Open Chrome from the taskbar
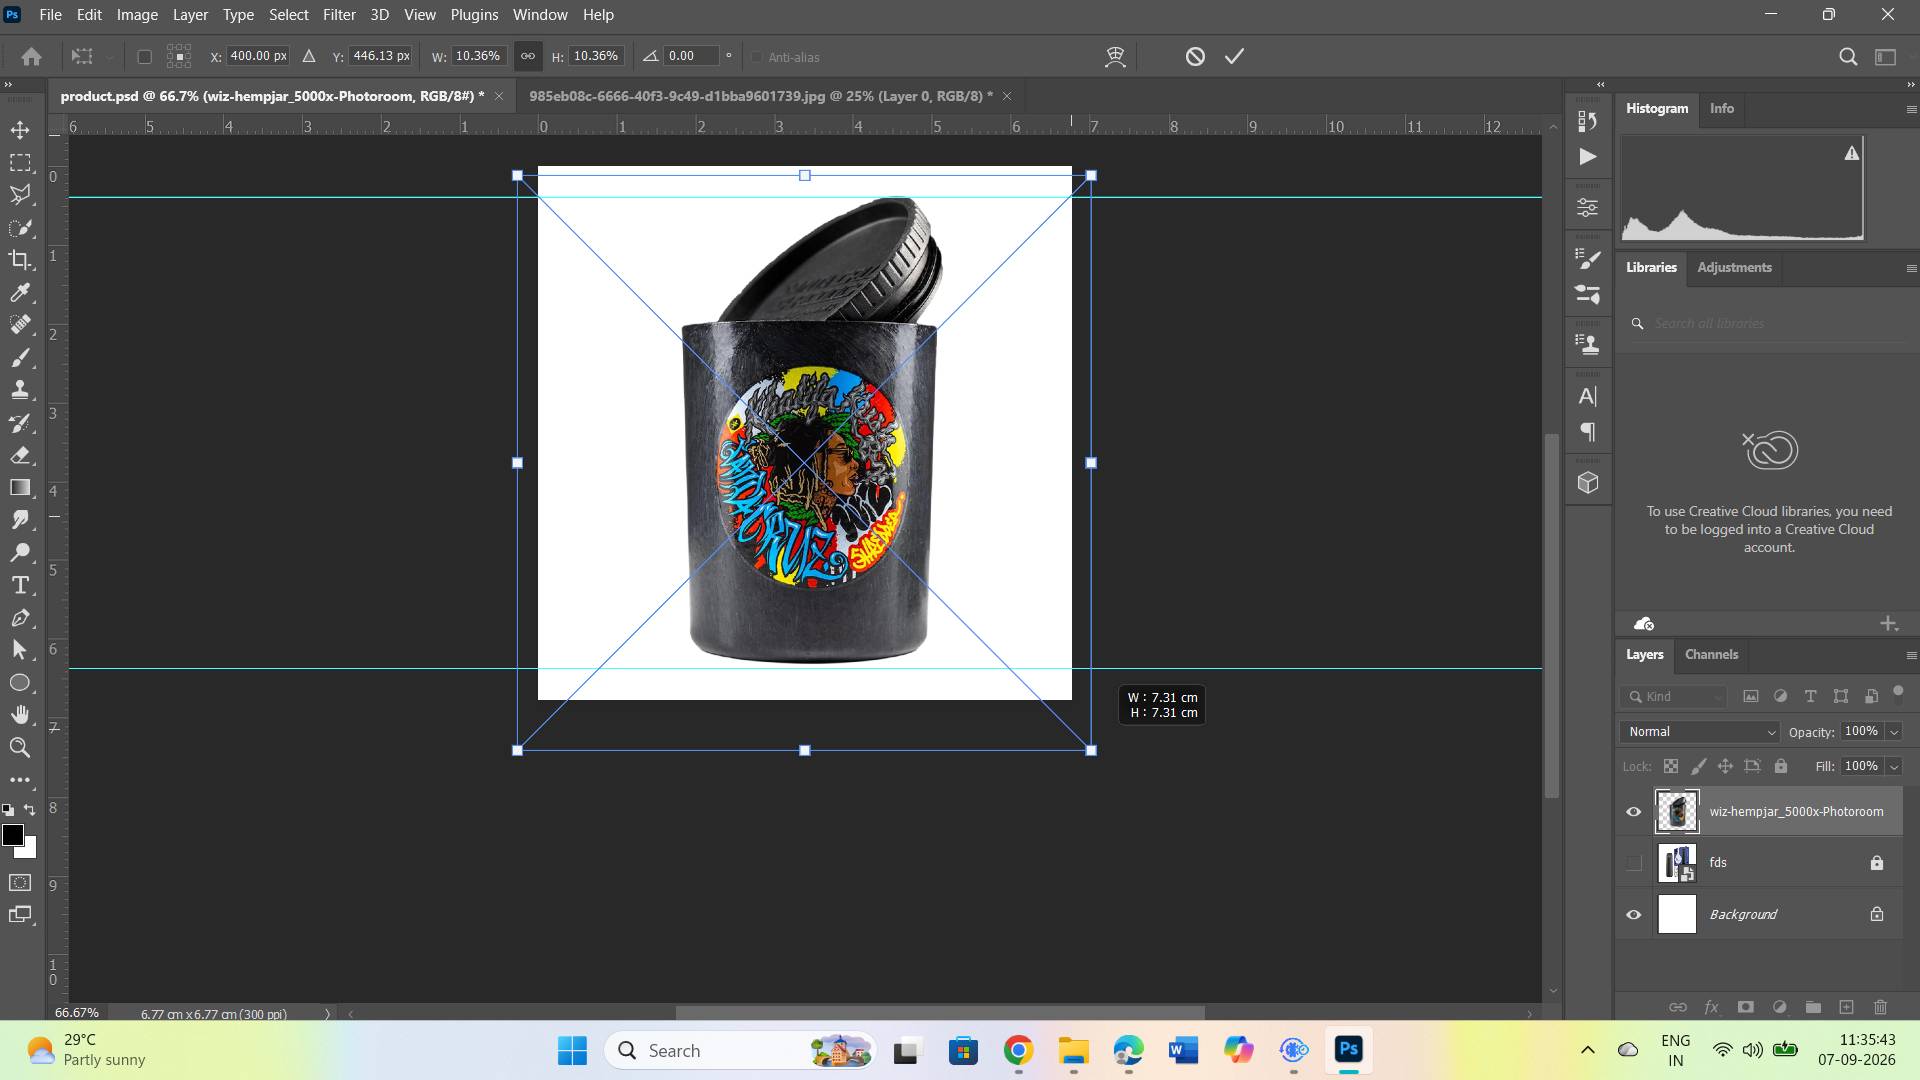The width and height of the screenshot is (1920, 1080). (x=1018, y=1050)
